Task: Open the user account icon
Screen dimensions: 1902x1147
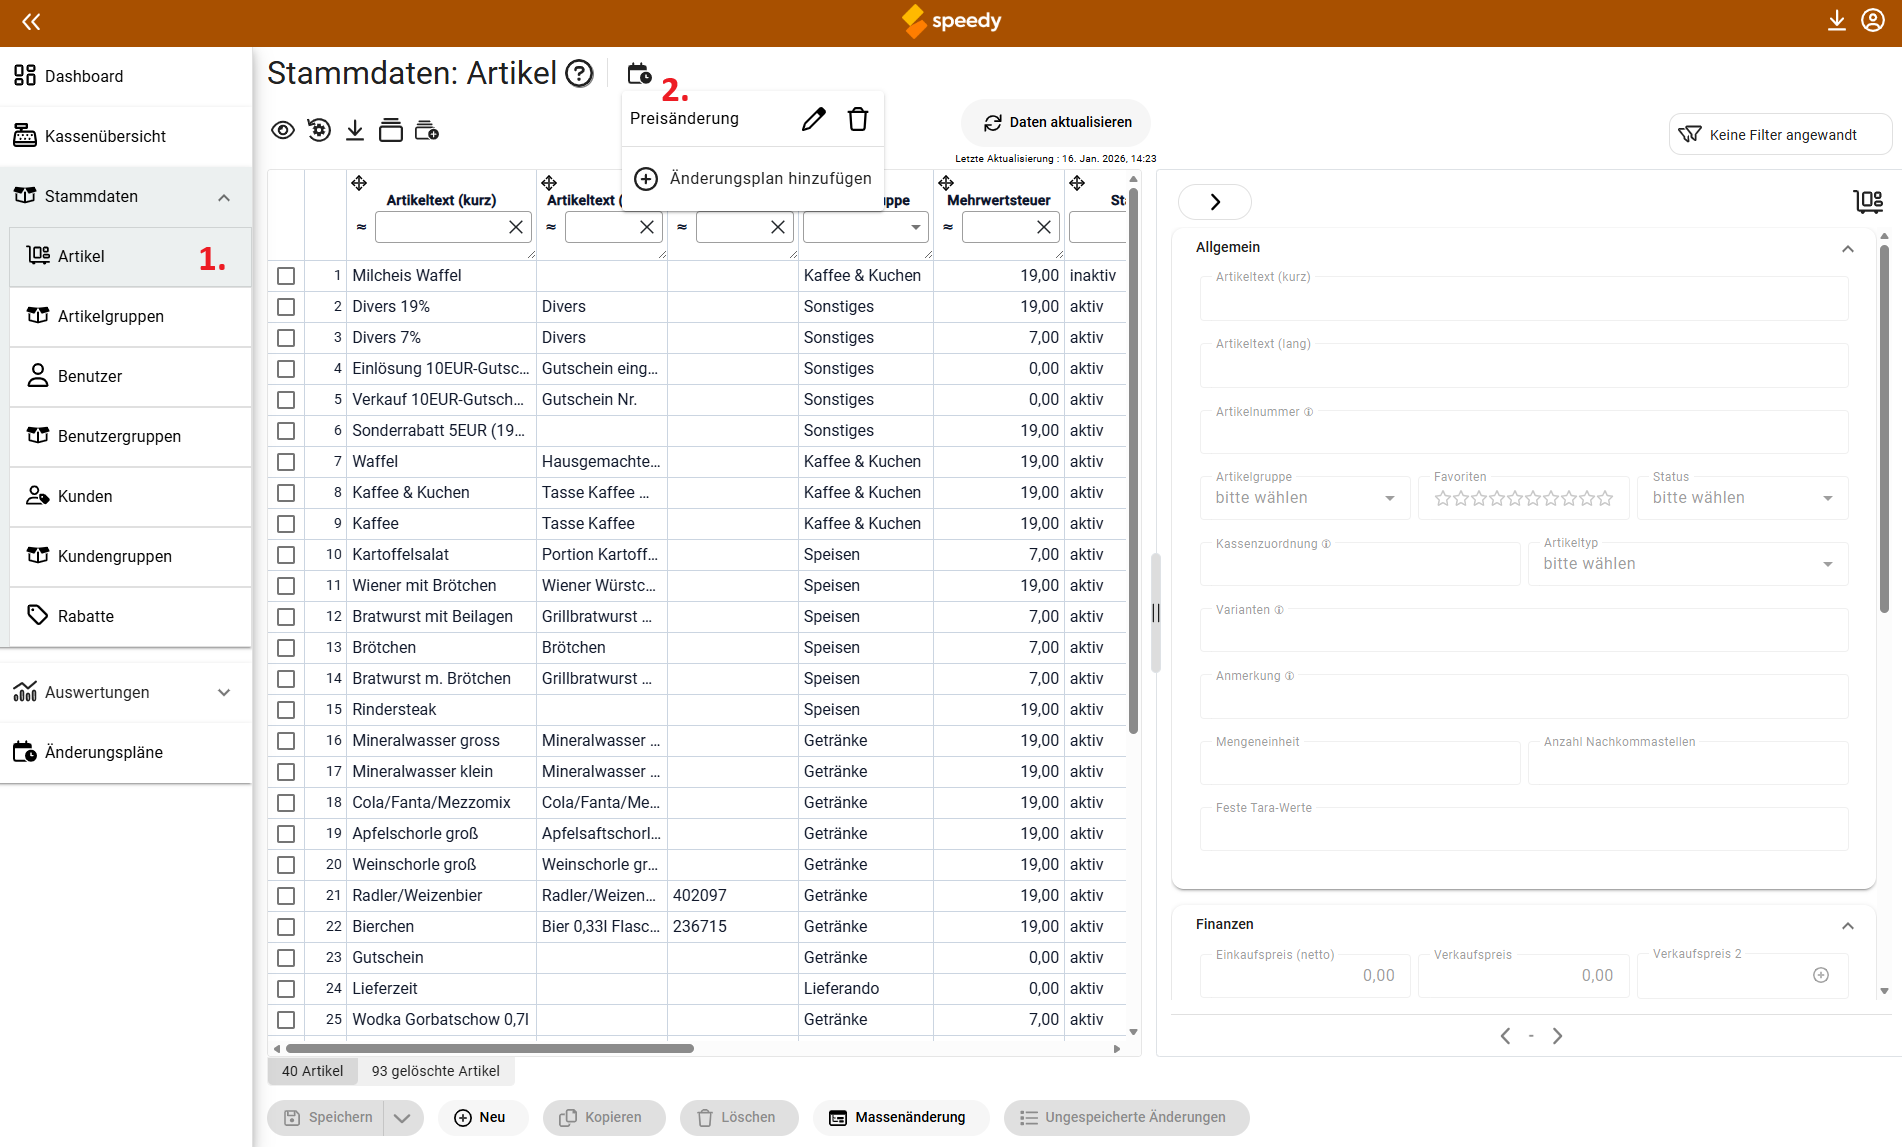Action: coord(1873,21)
